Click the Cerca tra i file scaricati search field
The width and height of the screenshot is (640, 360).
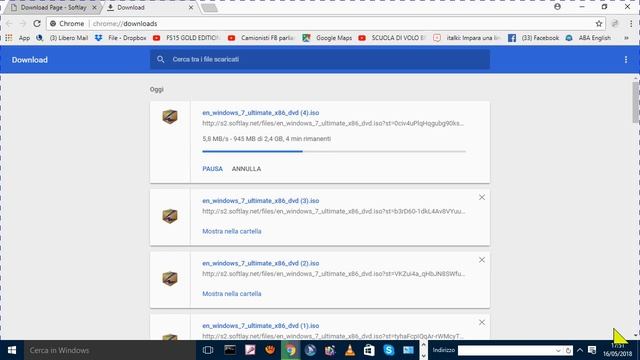tap(320, 59)
